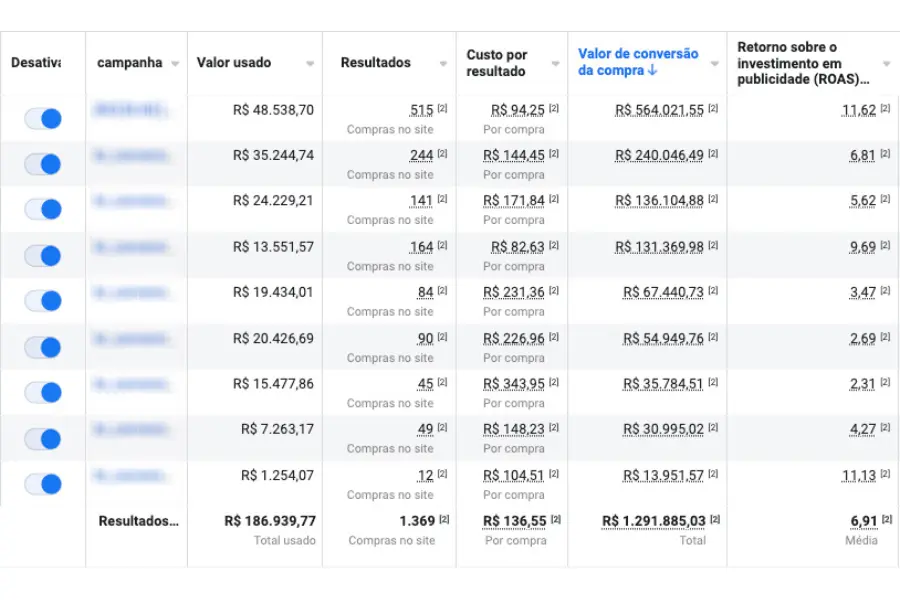Expand the Valor usado column menu

point(310,63)
